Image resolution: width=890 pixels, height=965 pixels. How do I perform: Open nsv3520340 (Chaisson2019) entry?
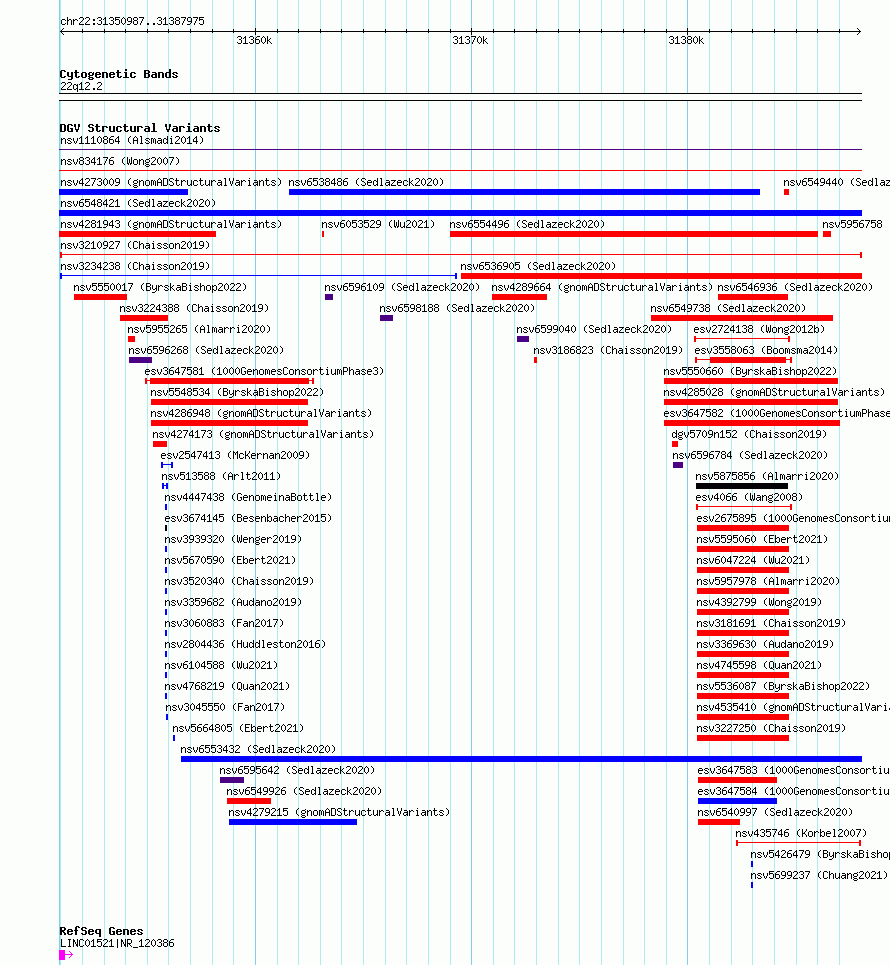[239, 581]
